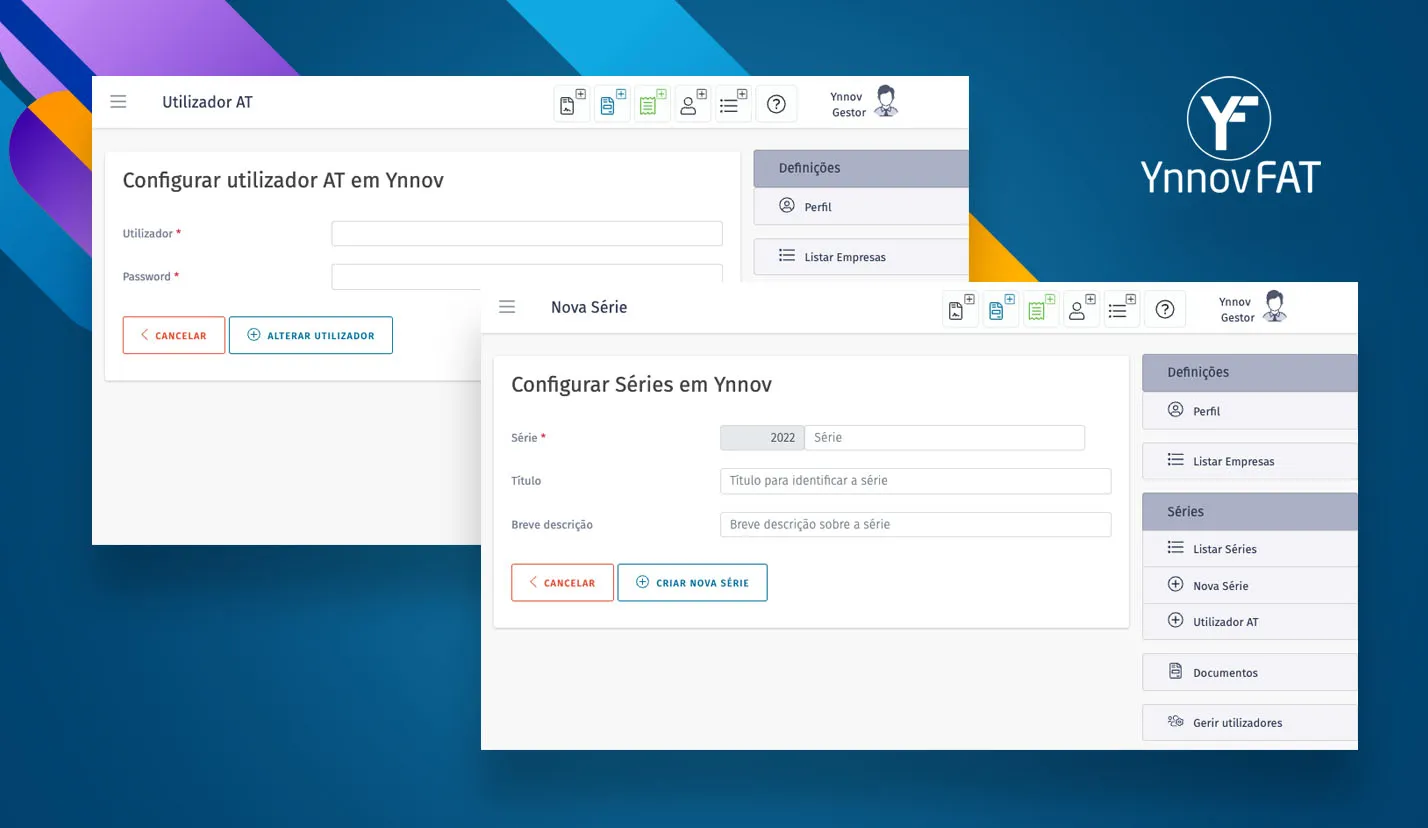The image size is (1428, 828).
Task: Click Ynnov Gestor name in Utilizador AT window
Action: (848, 104)
